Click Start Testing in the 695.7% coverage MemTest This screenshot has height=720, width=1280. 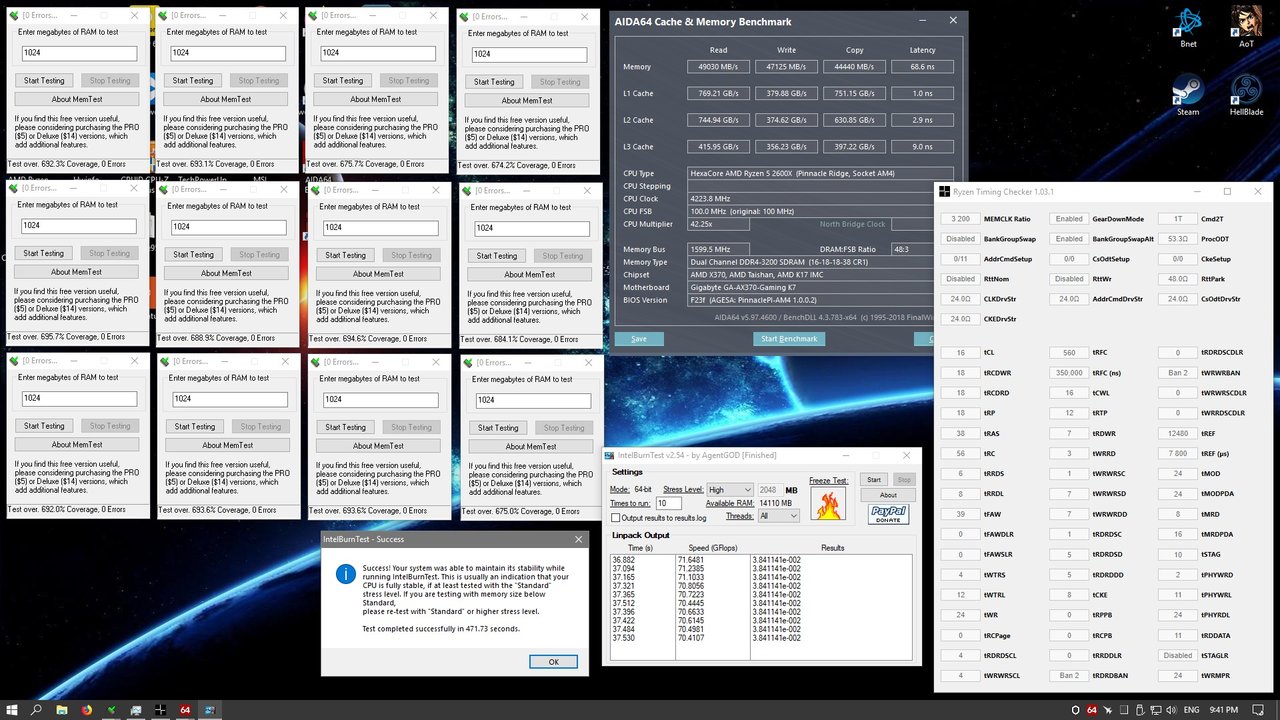point(44,253)
